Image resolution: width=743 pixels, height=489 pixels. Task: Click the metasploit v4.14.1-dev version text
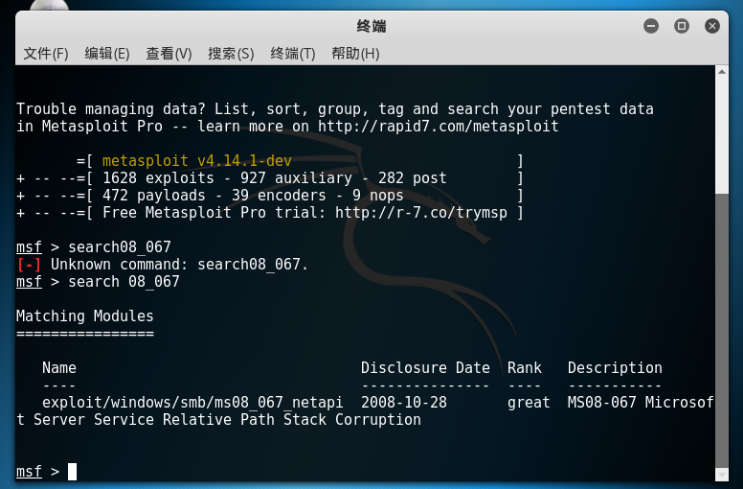(x=197, y=161)
